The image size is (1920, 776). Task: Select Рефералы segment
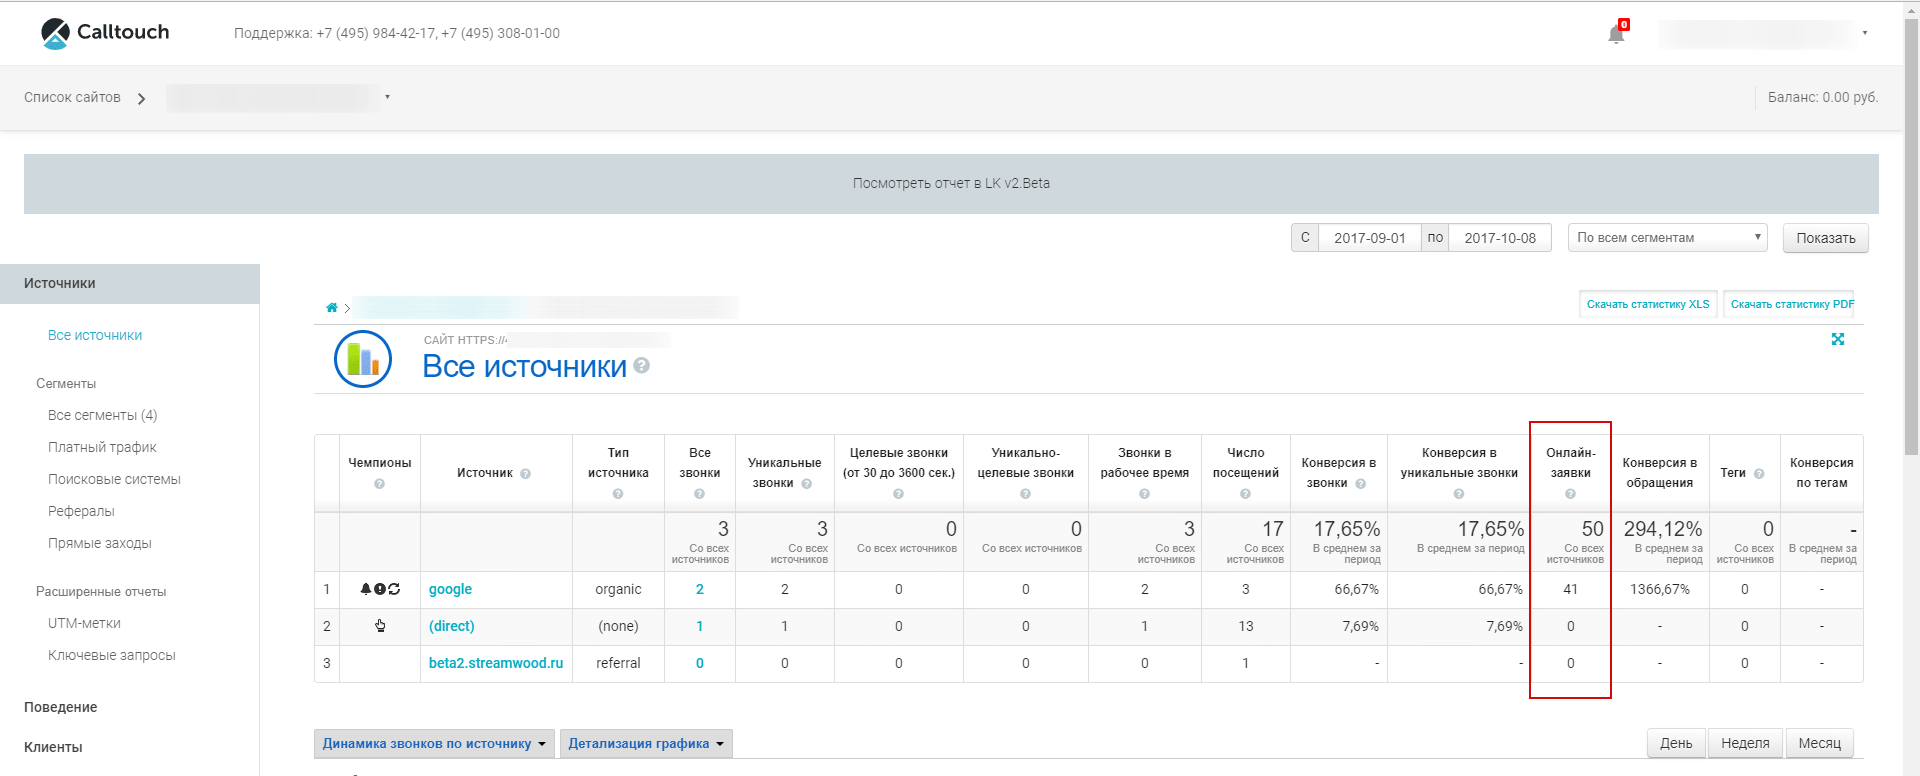pyautogui.click(x=81, y=511)
